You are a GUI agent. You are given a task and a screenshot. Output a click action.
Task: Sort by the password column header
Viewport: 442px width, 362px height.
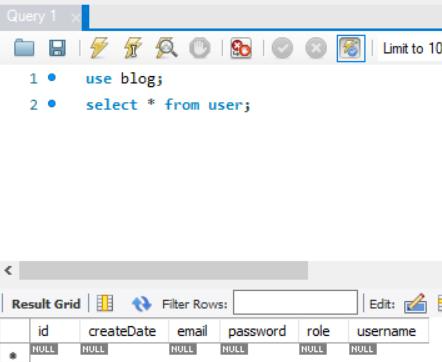(259, 331)
